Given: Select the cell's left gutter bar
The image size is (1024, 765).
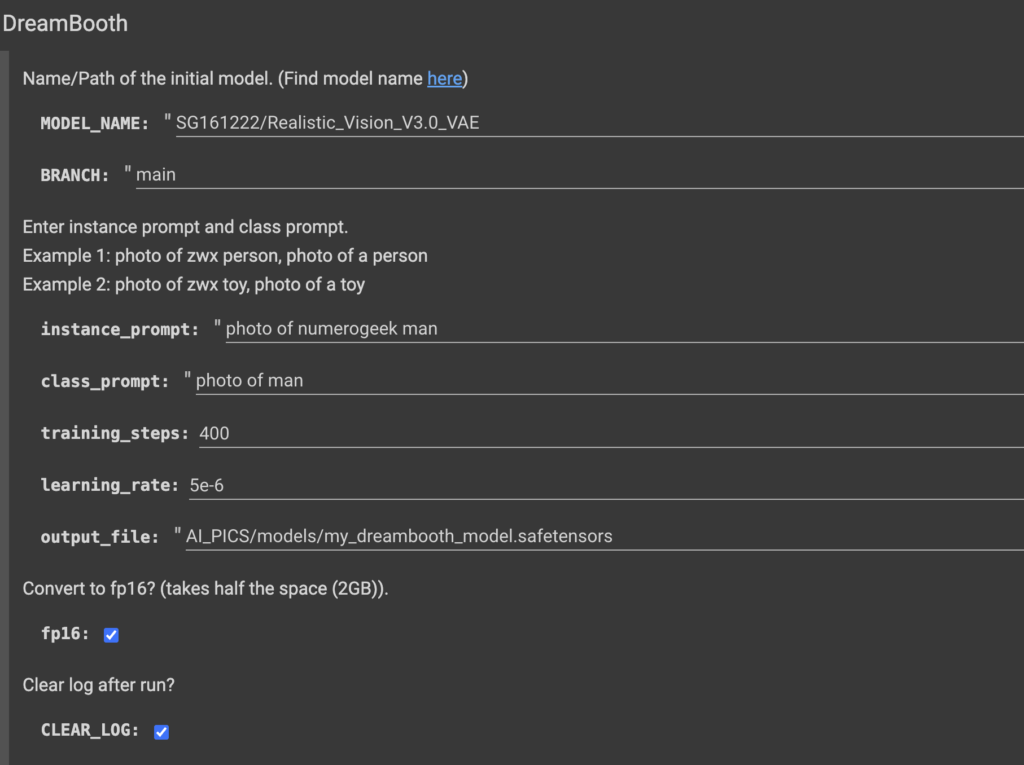Looking at the screenshot, I should pyautogui.click(x=5, y=408).
